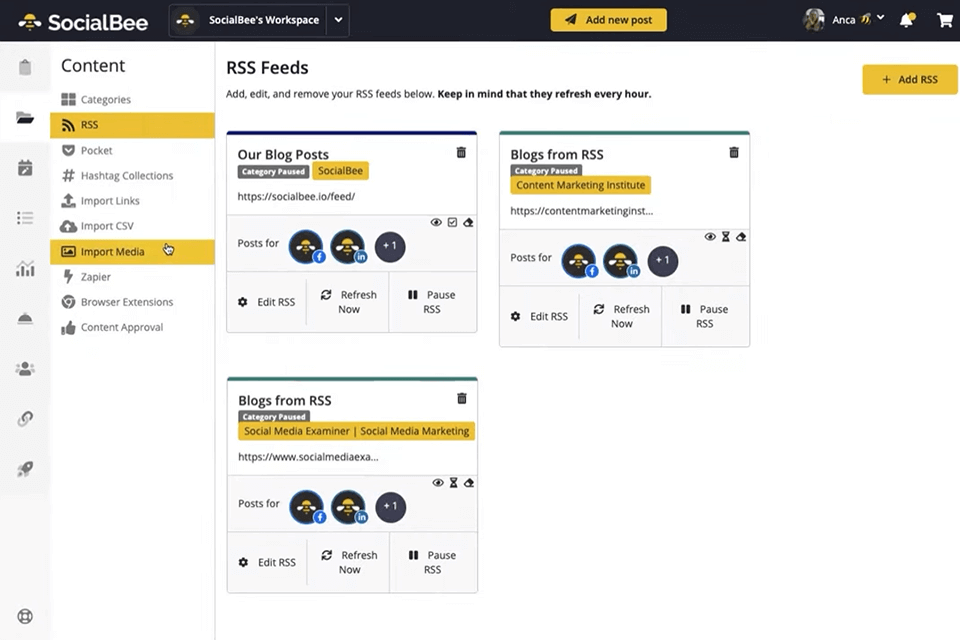The height and width of the screenshot is (640, 960).
Task: Refresh Now on Social Media Examiner feed
Action: coord(348,562)
